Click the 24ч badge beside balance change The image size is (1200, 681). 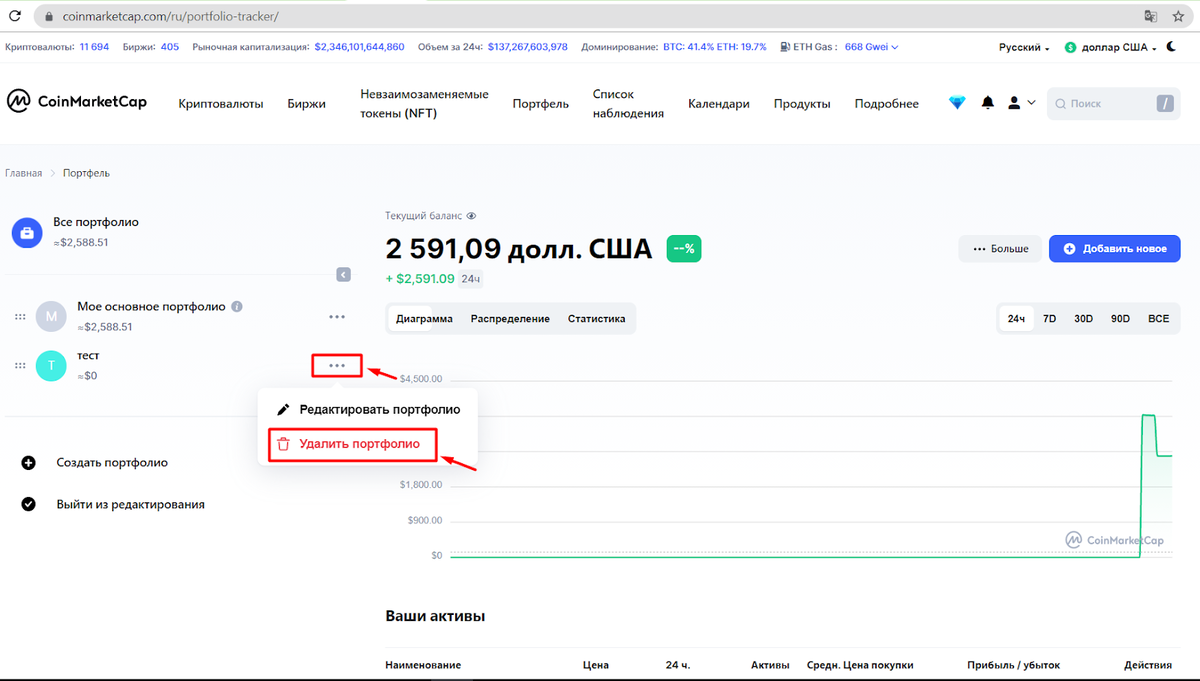(471, 279)
